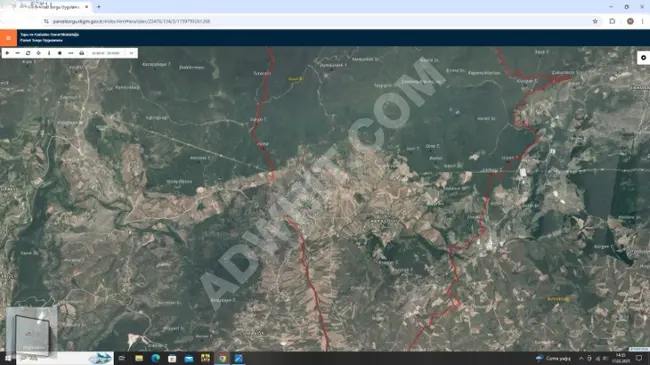The image size is (650, 365).
Task: Launch Microsoft Edge from the taskbar
Action: (155, 358)
